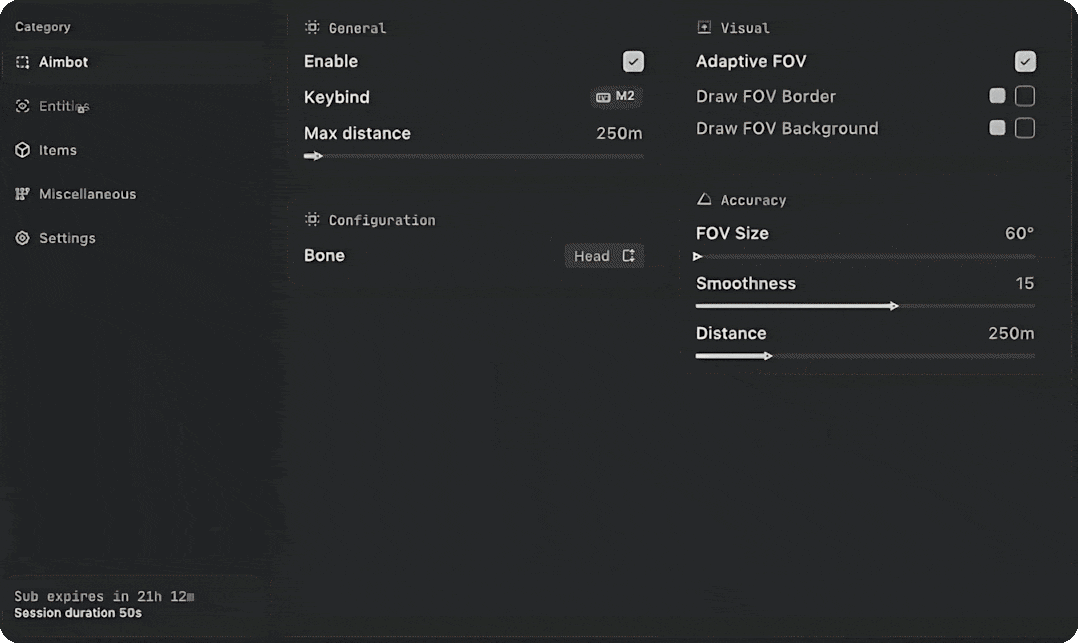Click the M2 keybind selector
The image size is (1078, 643).
(x=615, y=97)
